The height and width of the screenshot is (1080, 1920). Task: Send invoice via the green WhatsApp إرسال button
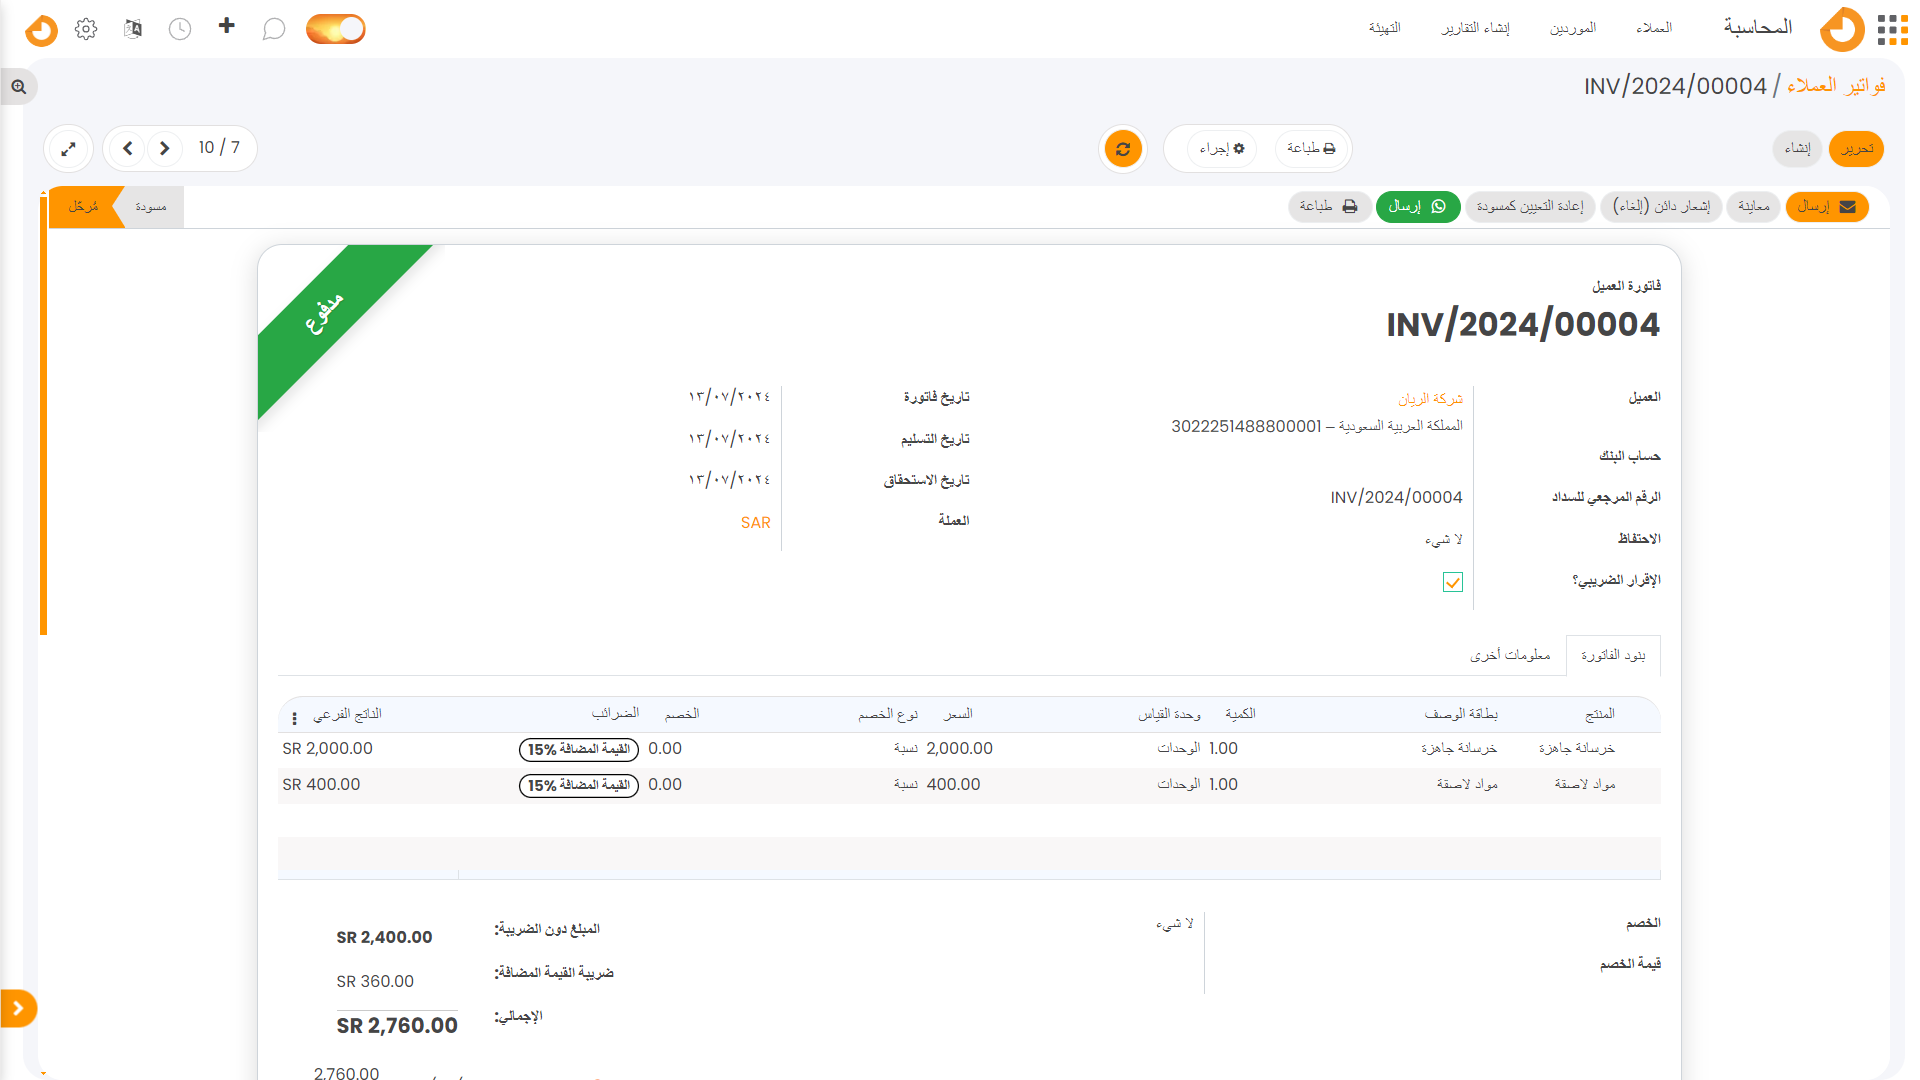1417,207
